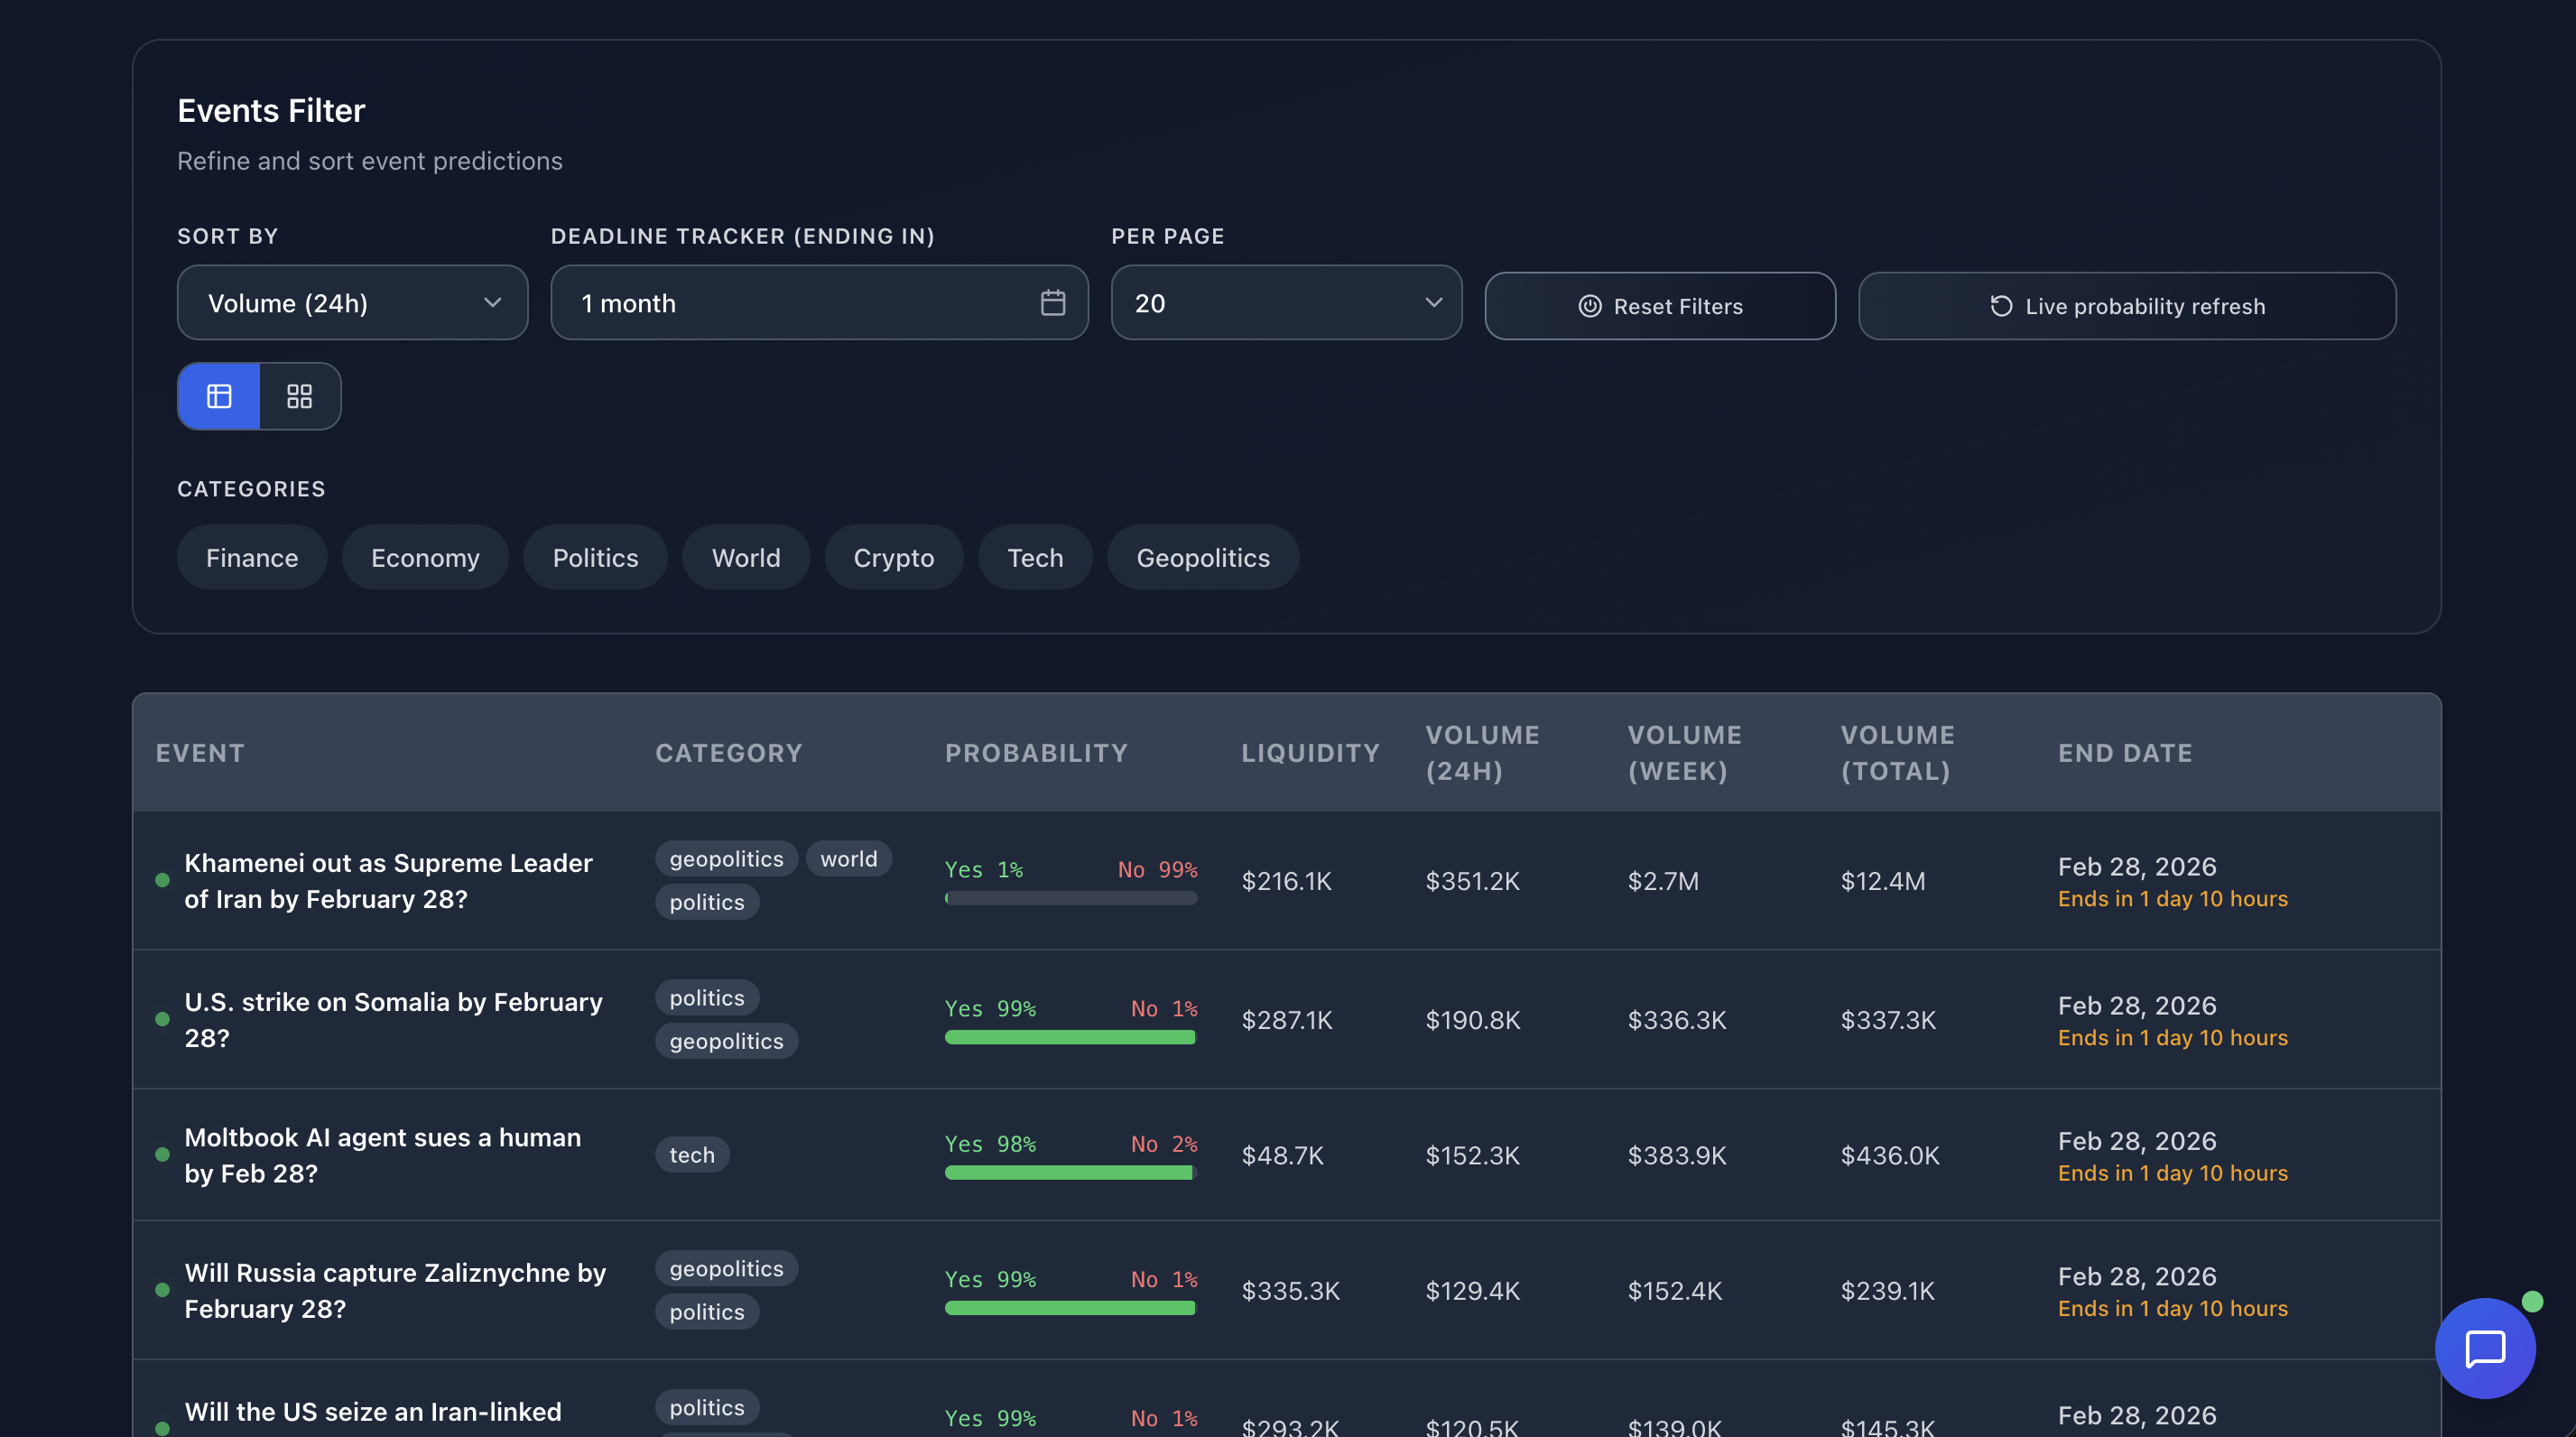Select the World category pill
The height and width of the screenshot is (1437, 2576).
pos(745,557)
